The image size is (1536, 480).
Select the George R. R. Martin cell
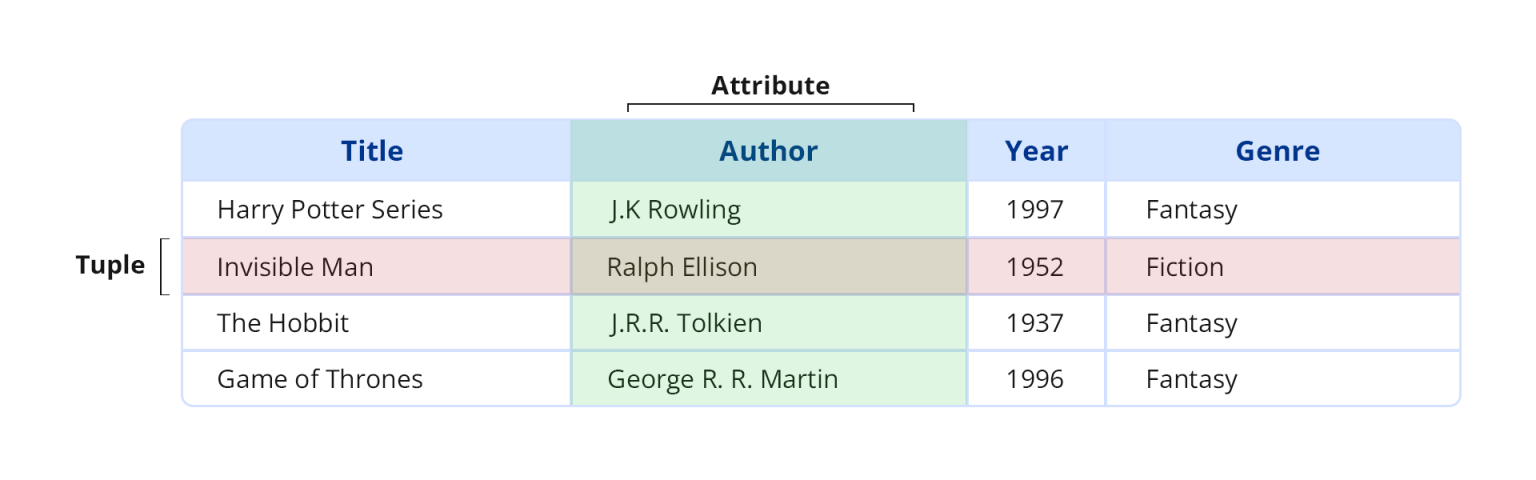723,379
